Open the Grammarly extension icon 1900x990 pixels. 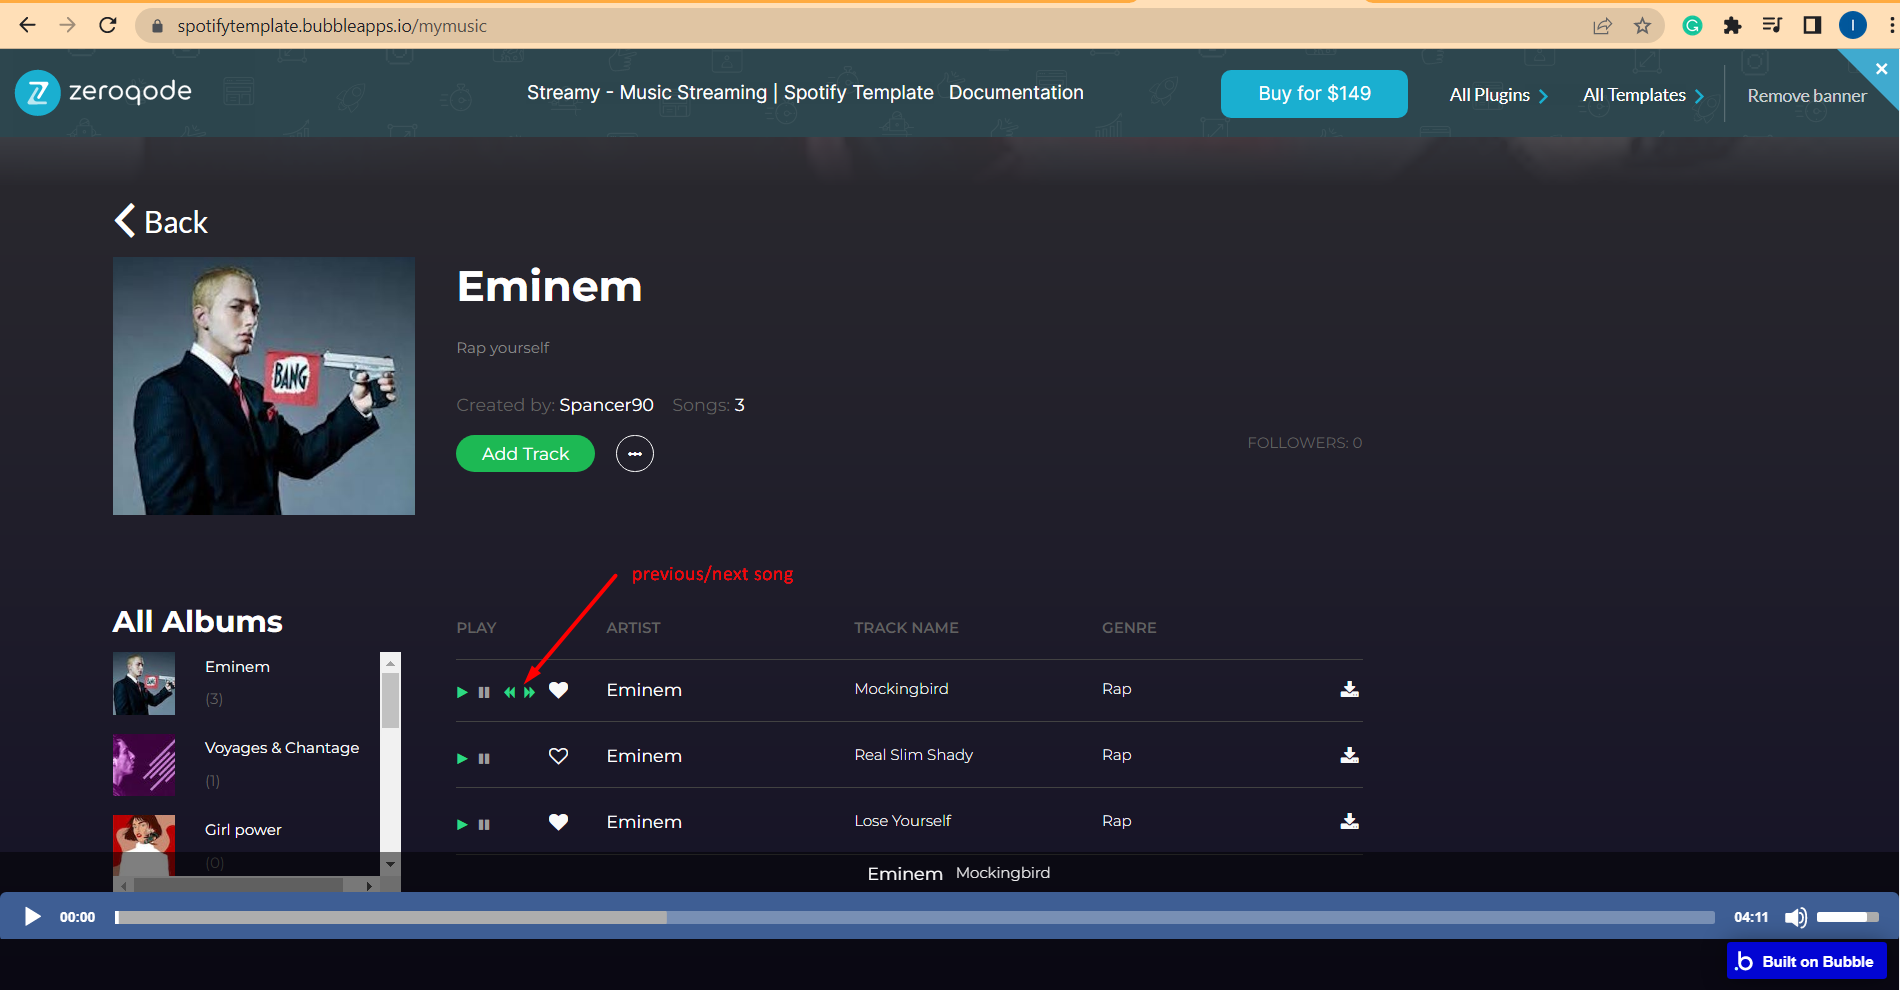1692,26
